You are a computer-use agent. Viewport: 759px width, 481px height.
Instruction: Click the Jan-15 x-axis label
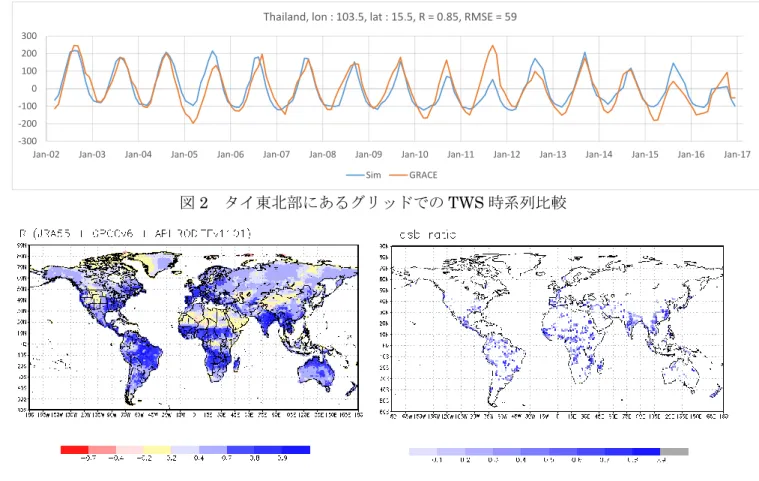click(645, 154)
